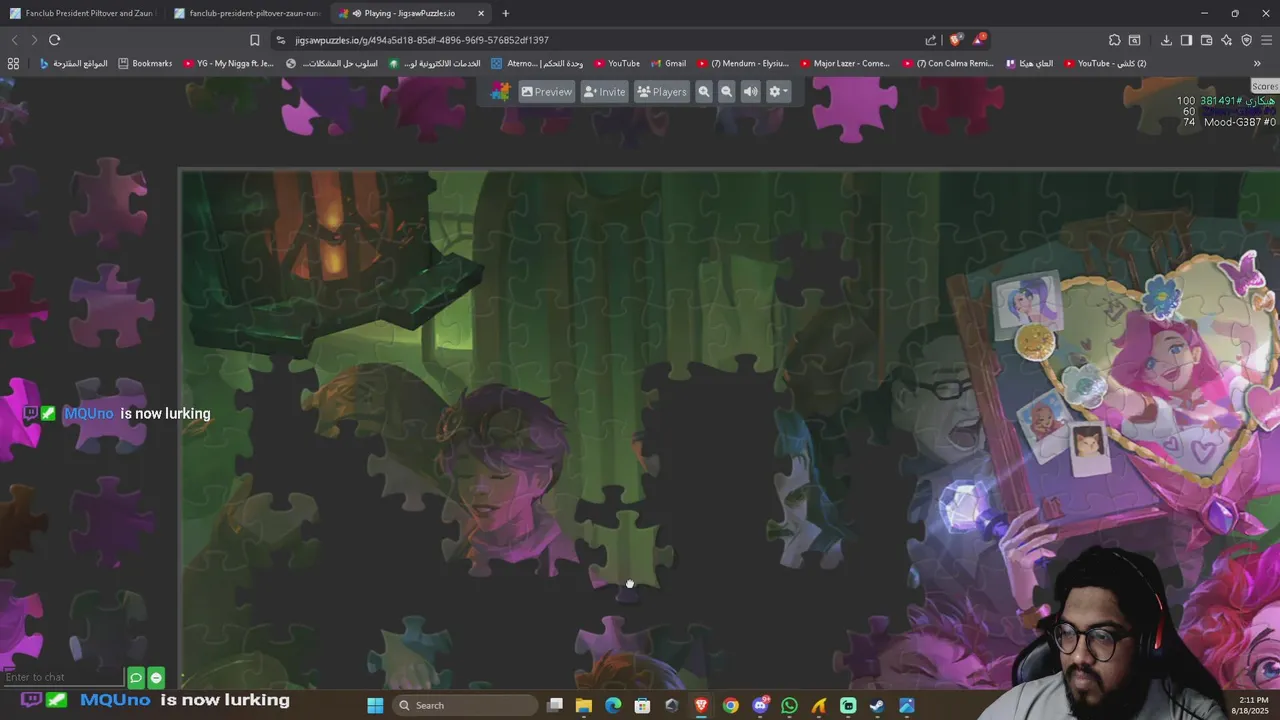1280x720 pixels.
Task: Open File Explorer from taskbar
Action: coord(584,705)
